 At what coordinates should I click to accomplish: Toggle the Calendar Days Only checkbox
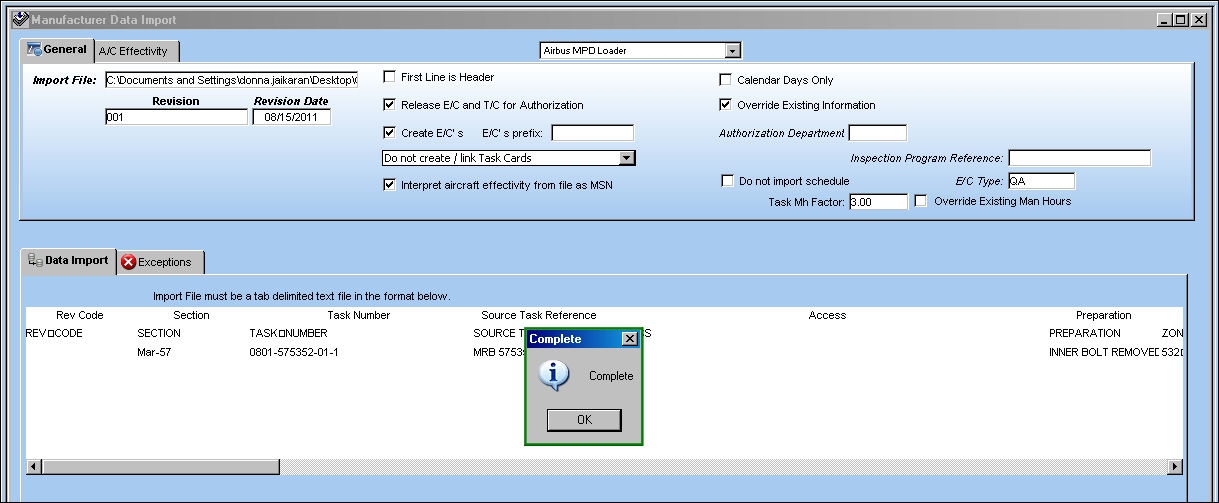(726, 80)
